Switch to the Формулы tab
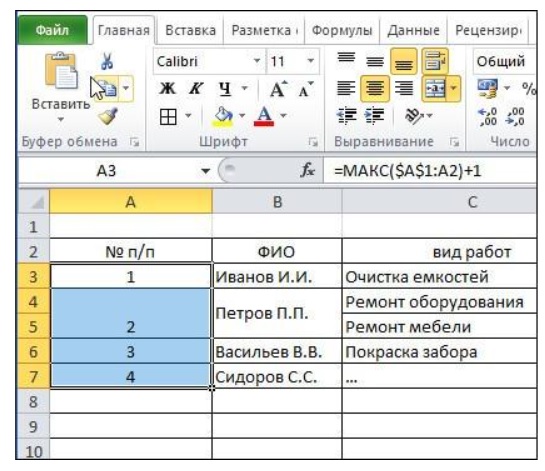The width and height of the screenshot is (545, 471). [x=342, y=31]
